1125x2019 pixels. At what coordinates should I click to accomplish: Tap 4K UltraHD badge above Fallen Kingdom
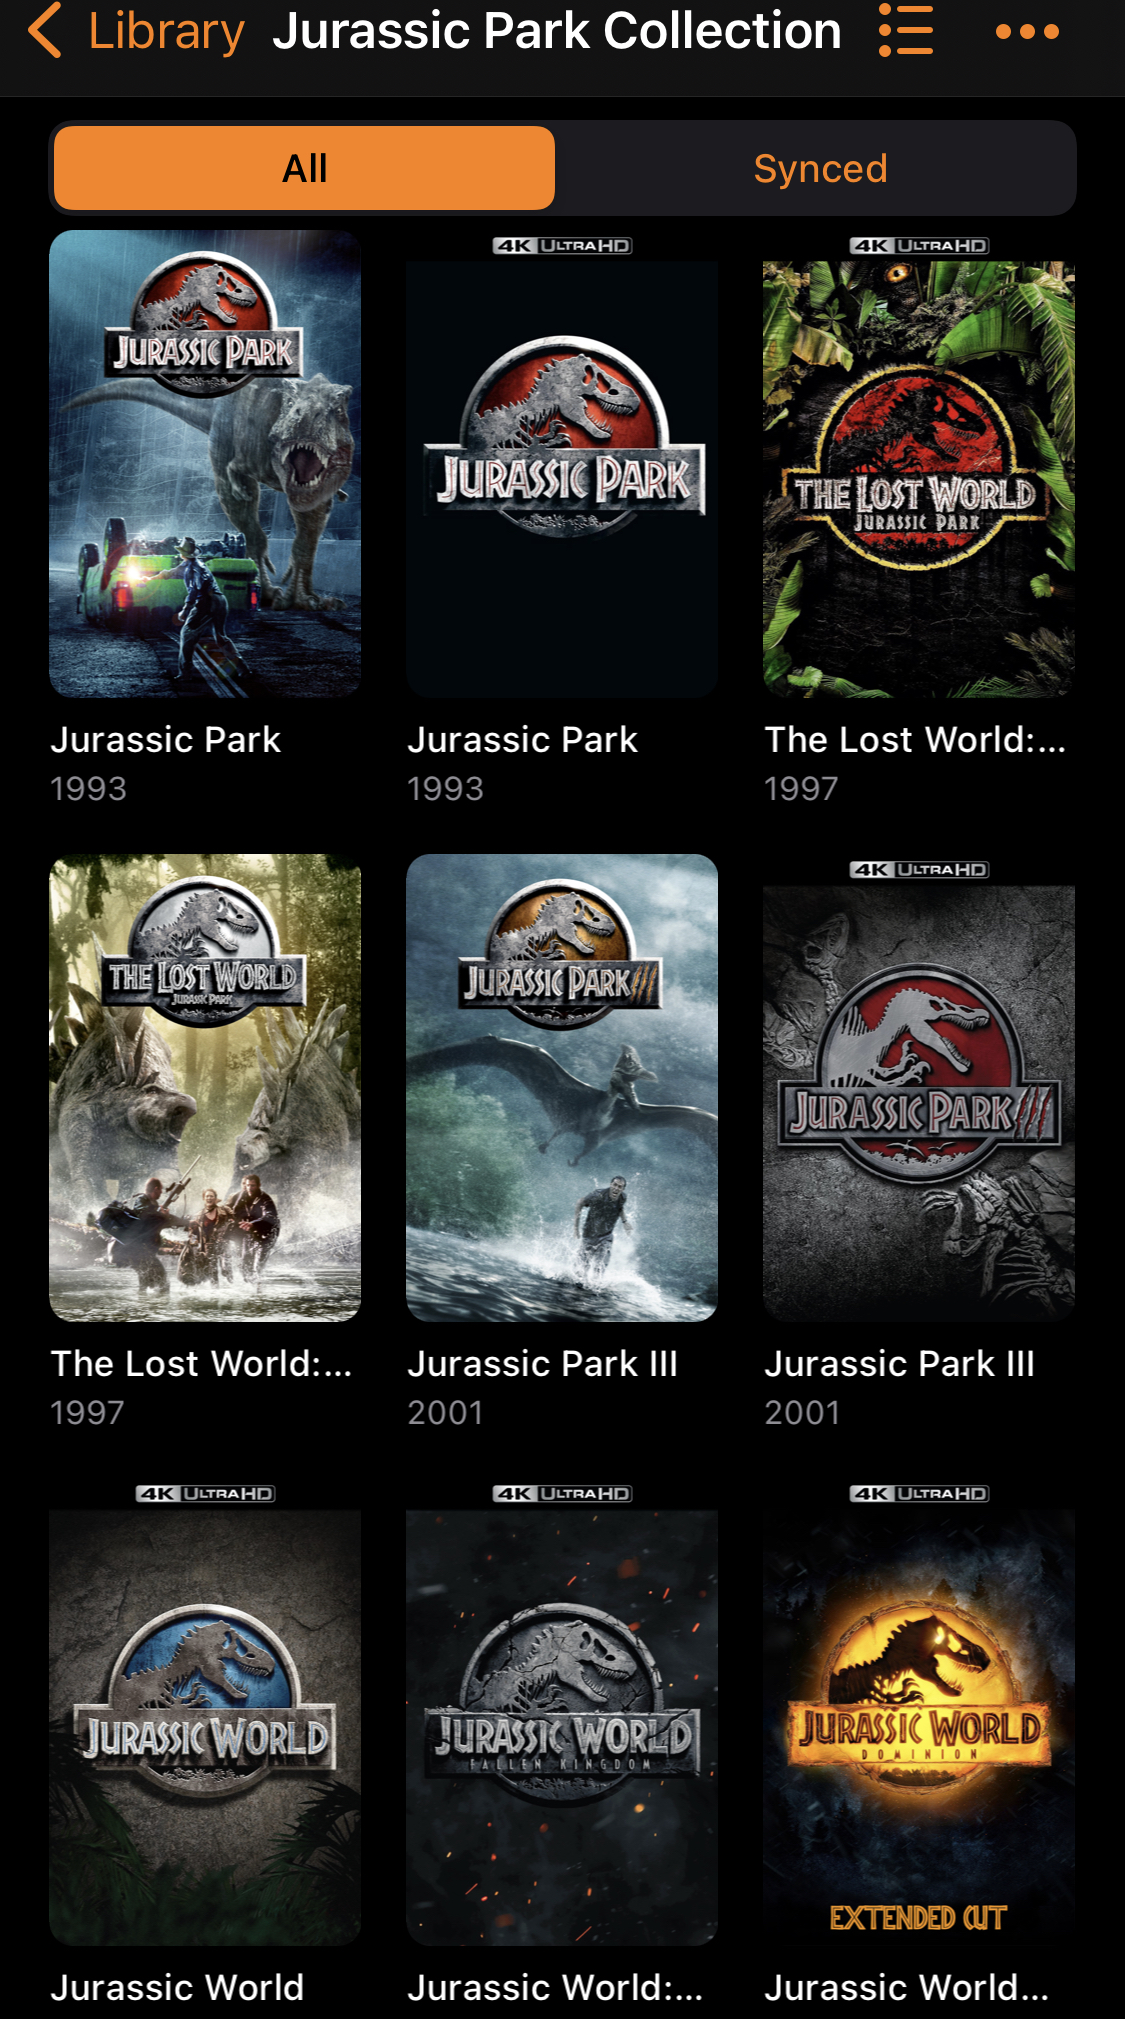tap(562, 1494)
